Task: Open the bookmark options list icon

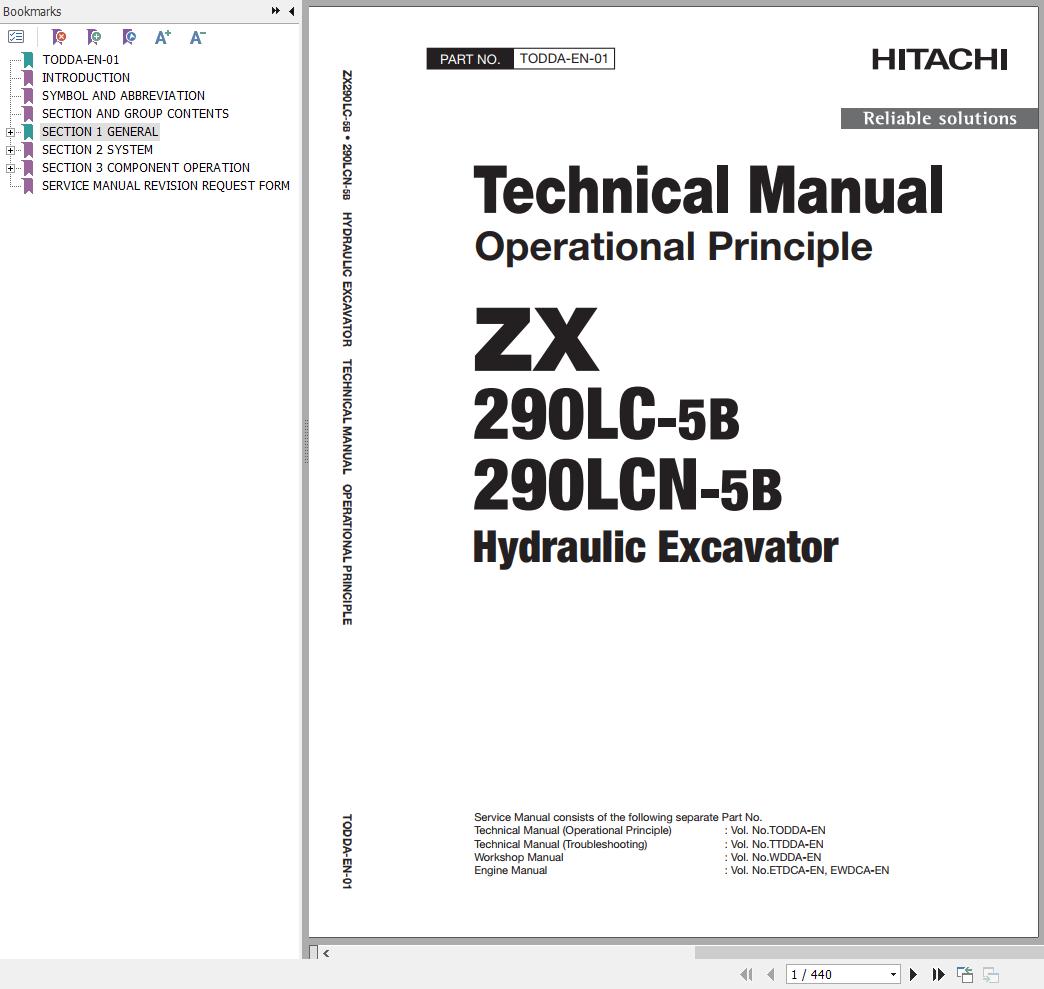Action: 16,37
